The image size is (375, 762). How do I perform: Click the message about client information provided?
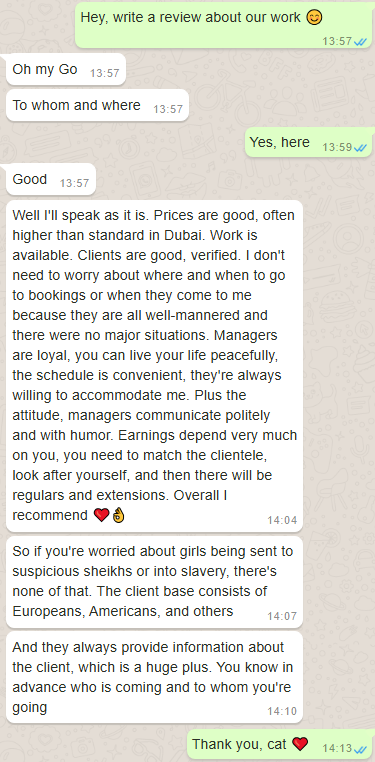(x=154, y=677)
